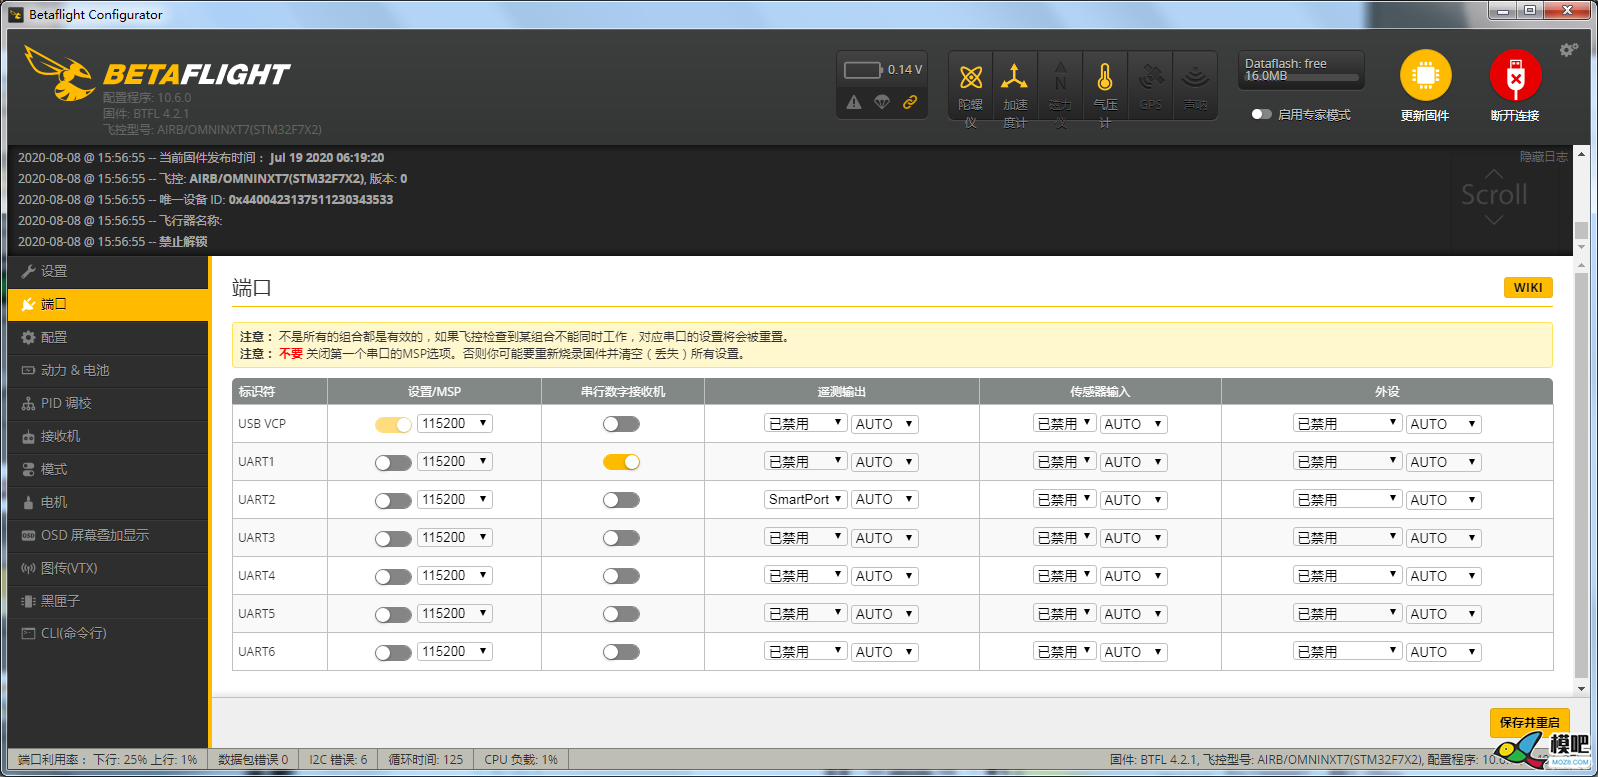
Task: Enable MSP switch for UART3
Action: coord(393,538)
